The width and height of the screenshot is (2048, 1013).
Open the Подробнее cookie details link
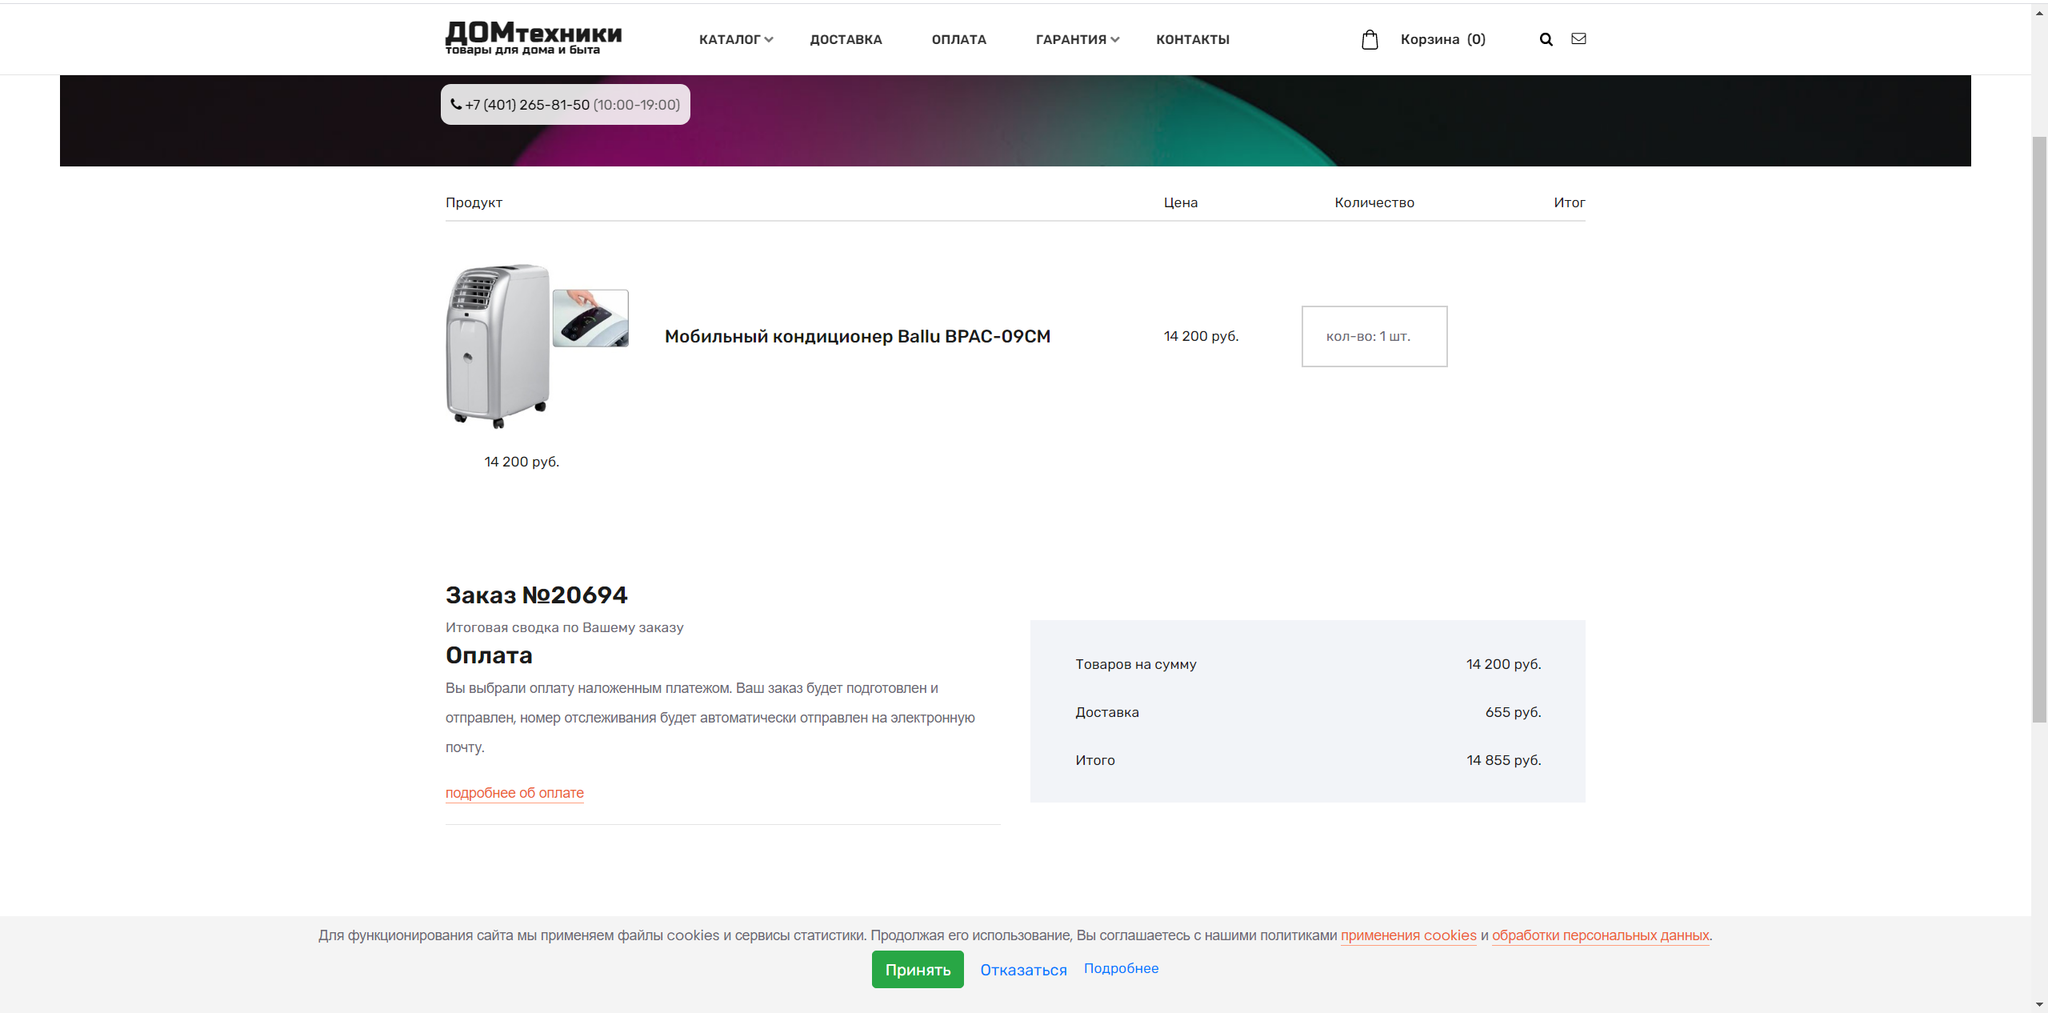pos(1121,969)
